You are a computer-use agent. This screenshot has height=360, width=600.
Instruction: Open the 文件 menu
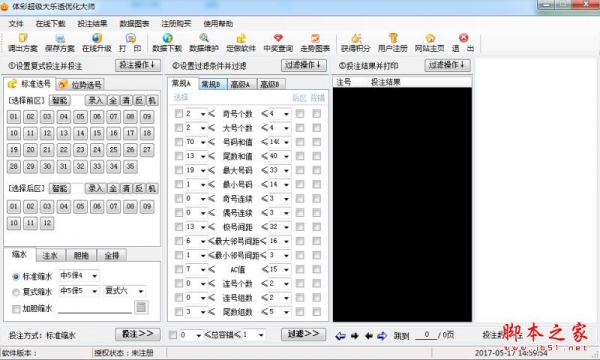coord(16,24)
